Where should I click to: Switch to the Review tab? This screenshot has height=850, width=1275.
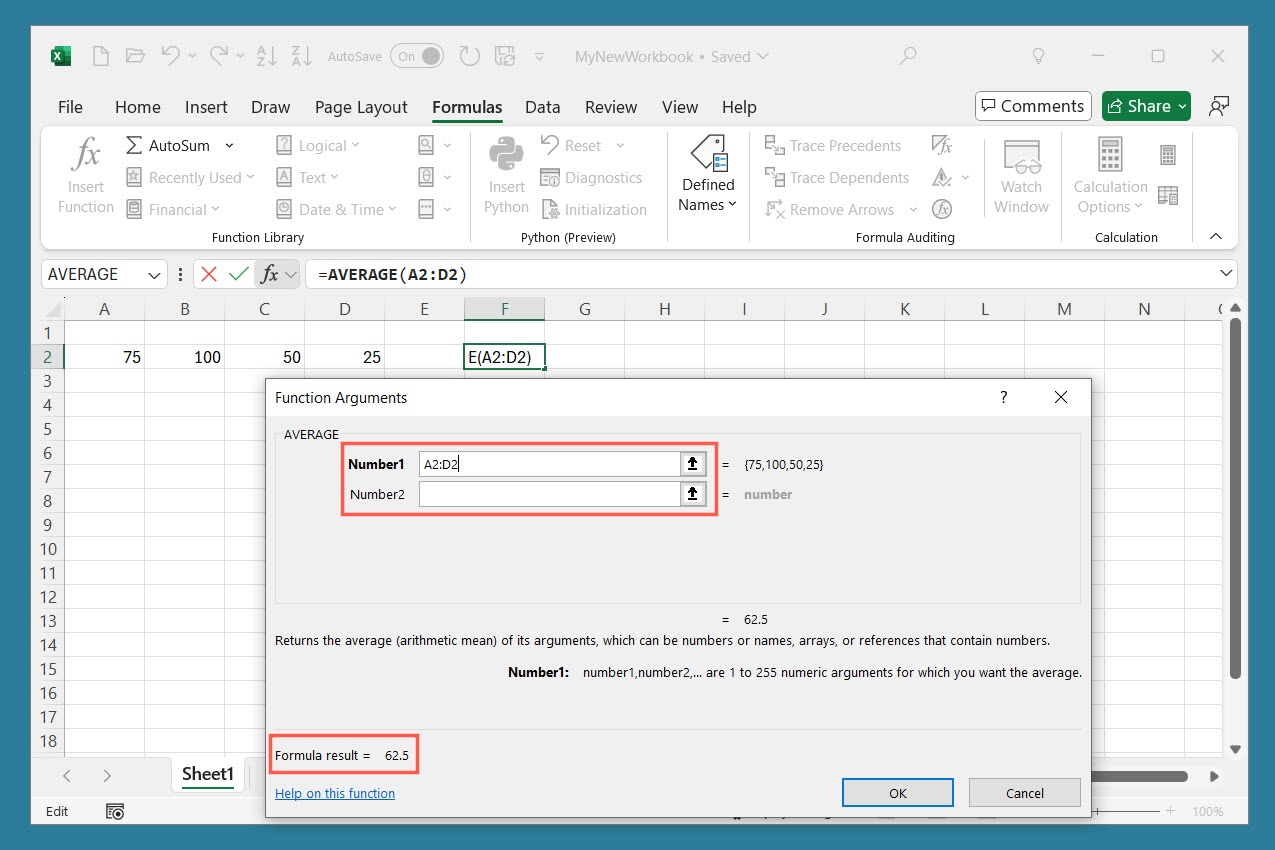[x=611, y=107]
